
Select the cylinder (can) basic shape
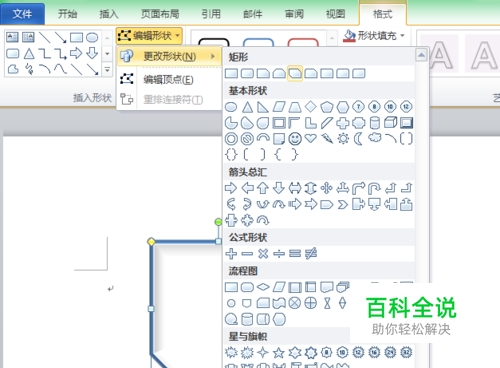pyautogui.click(x=375, y=123)
